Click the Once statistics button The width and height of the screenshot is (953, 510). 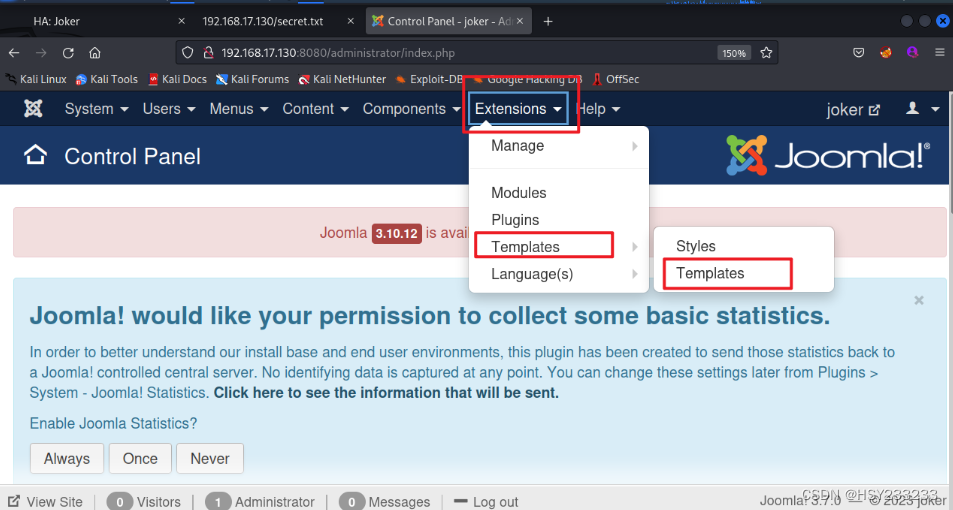pos(140,458)
